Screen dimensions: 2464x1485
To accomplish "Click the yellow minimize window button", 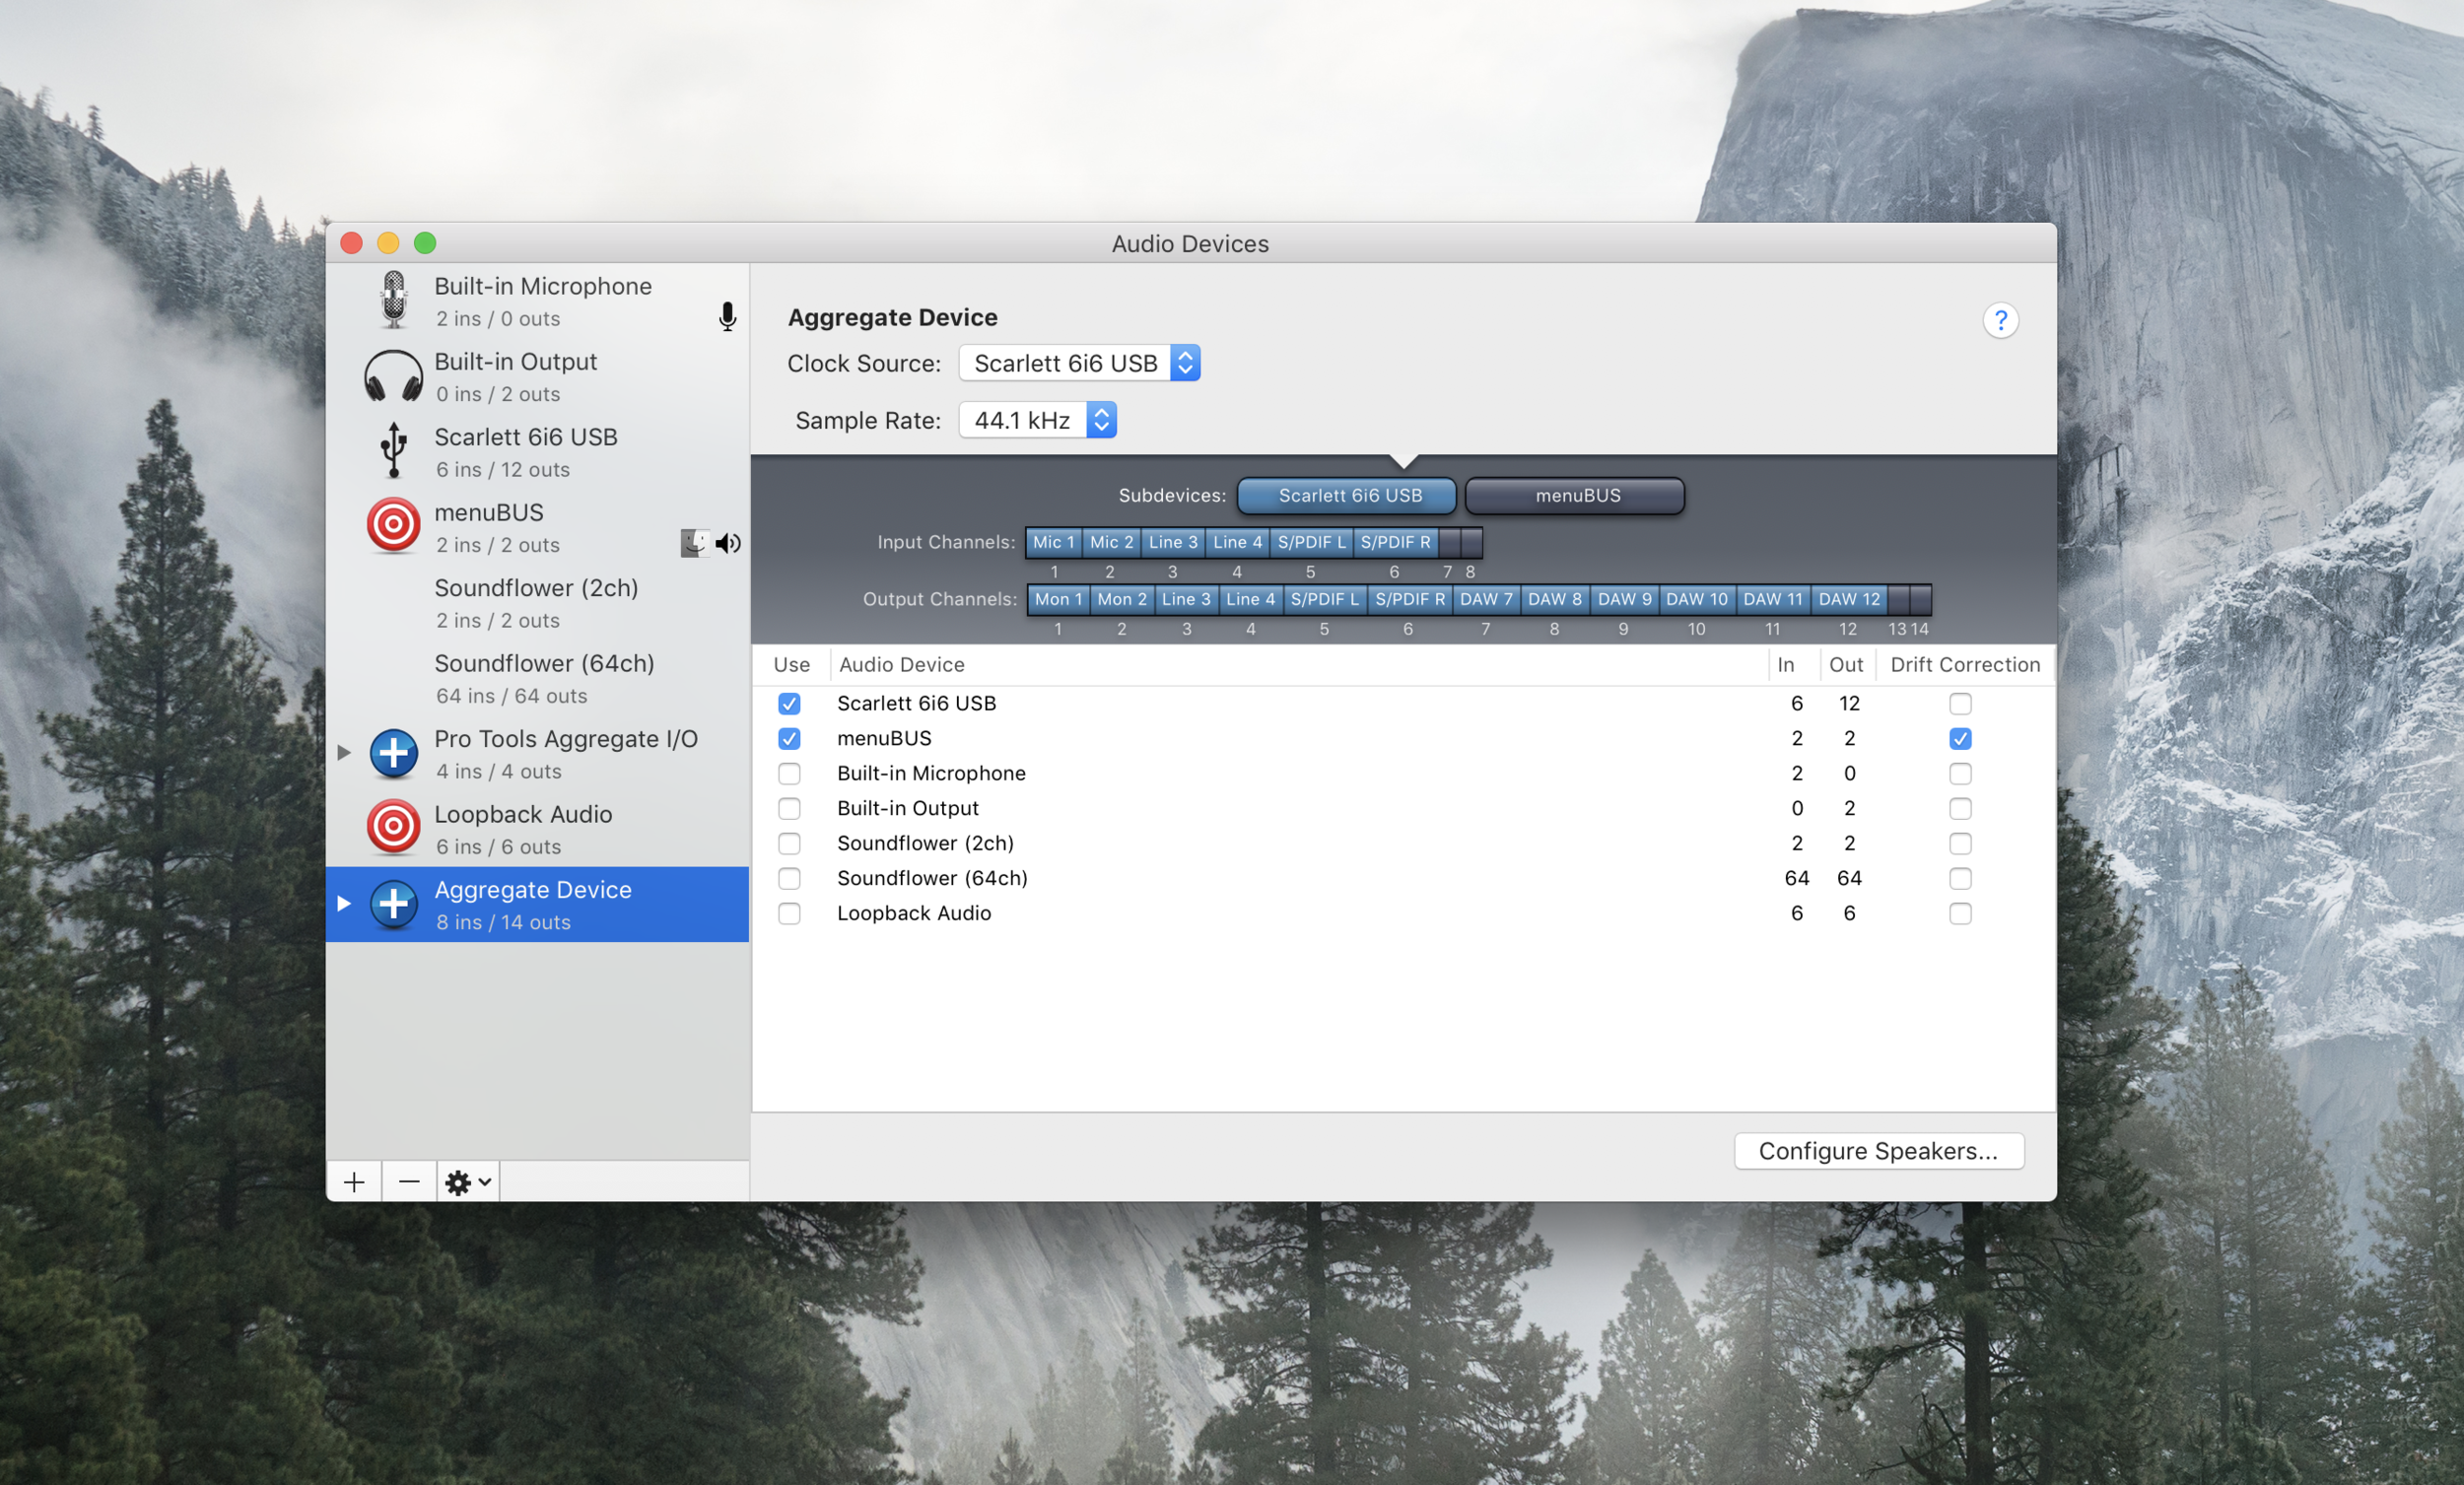I will coord(388,243).
